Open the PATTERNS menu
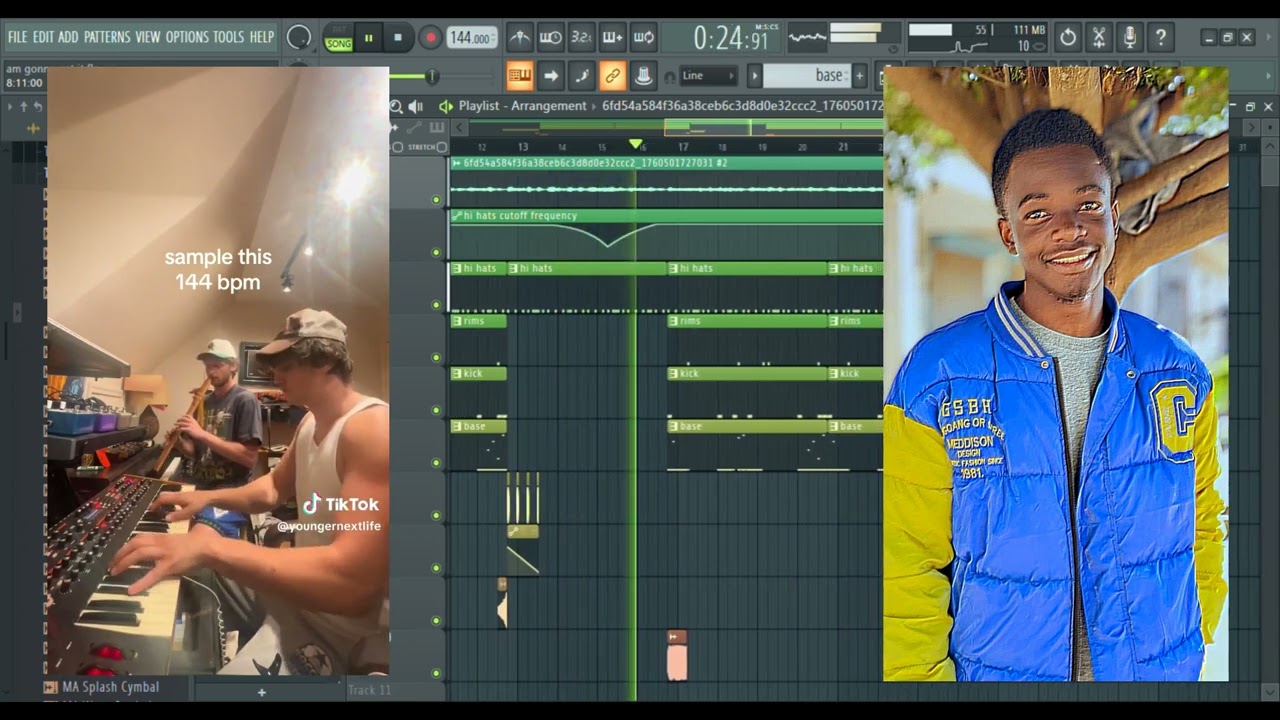1280x720 pixels. (107, 37)
